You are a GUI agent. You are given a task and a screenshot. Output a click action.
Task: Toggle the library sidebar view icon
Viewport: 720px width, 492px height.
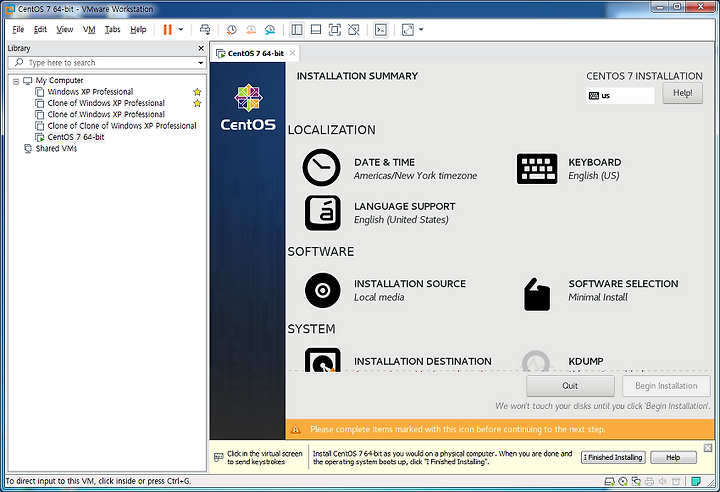click(x=297, y=30)
